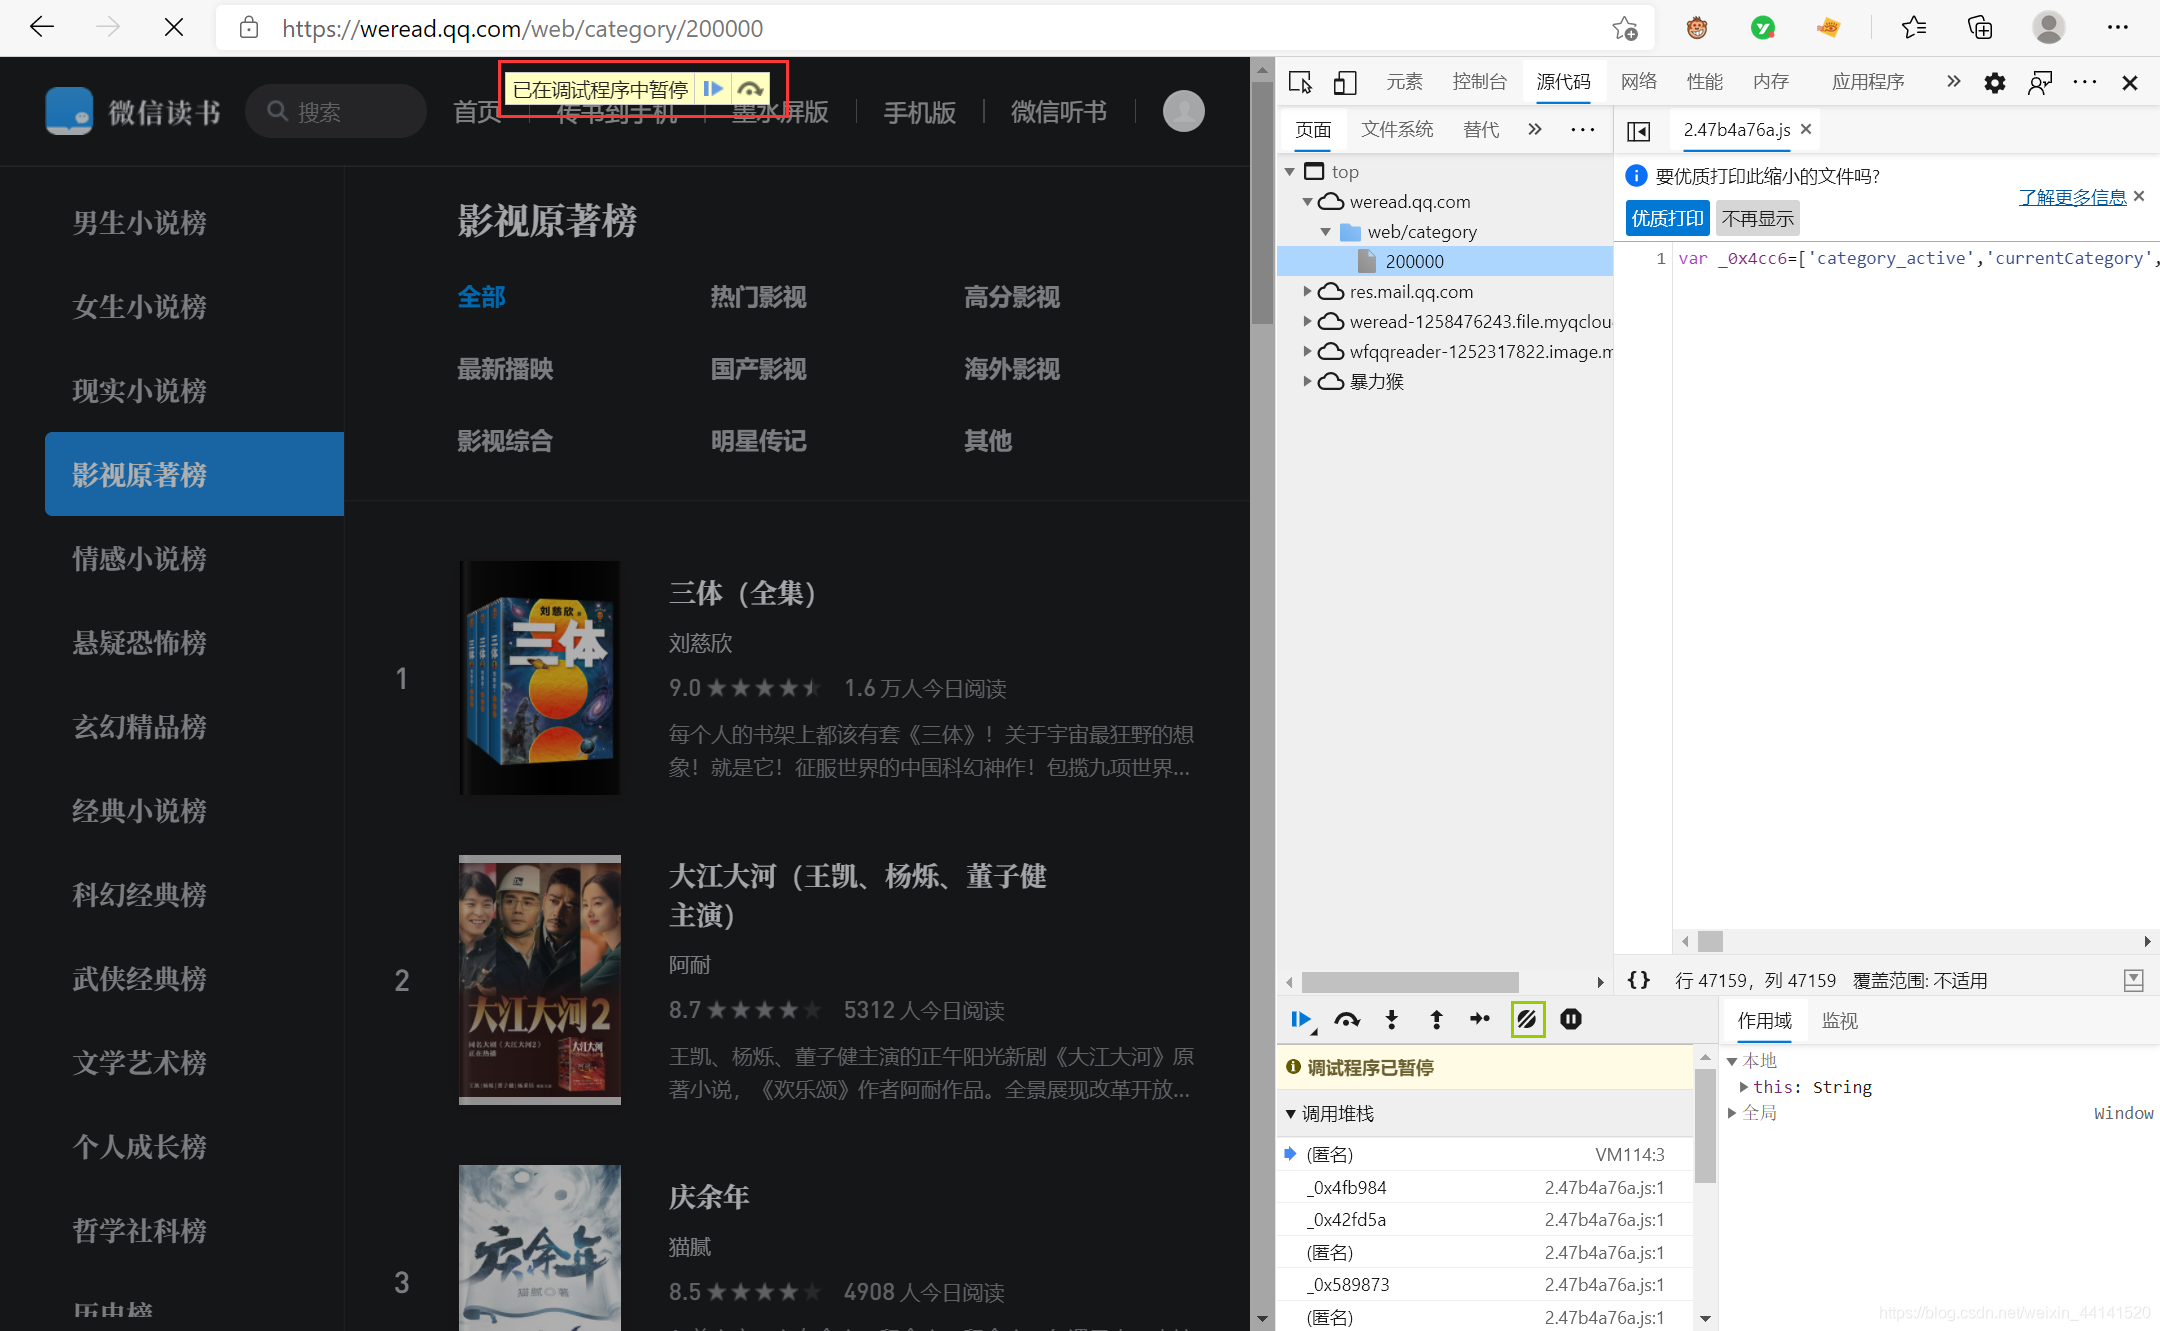Select the _0x4fb984 call stack frame
The image size is (2160, 1331).
point(1485,1187)
